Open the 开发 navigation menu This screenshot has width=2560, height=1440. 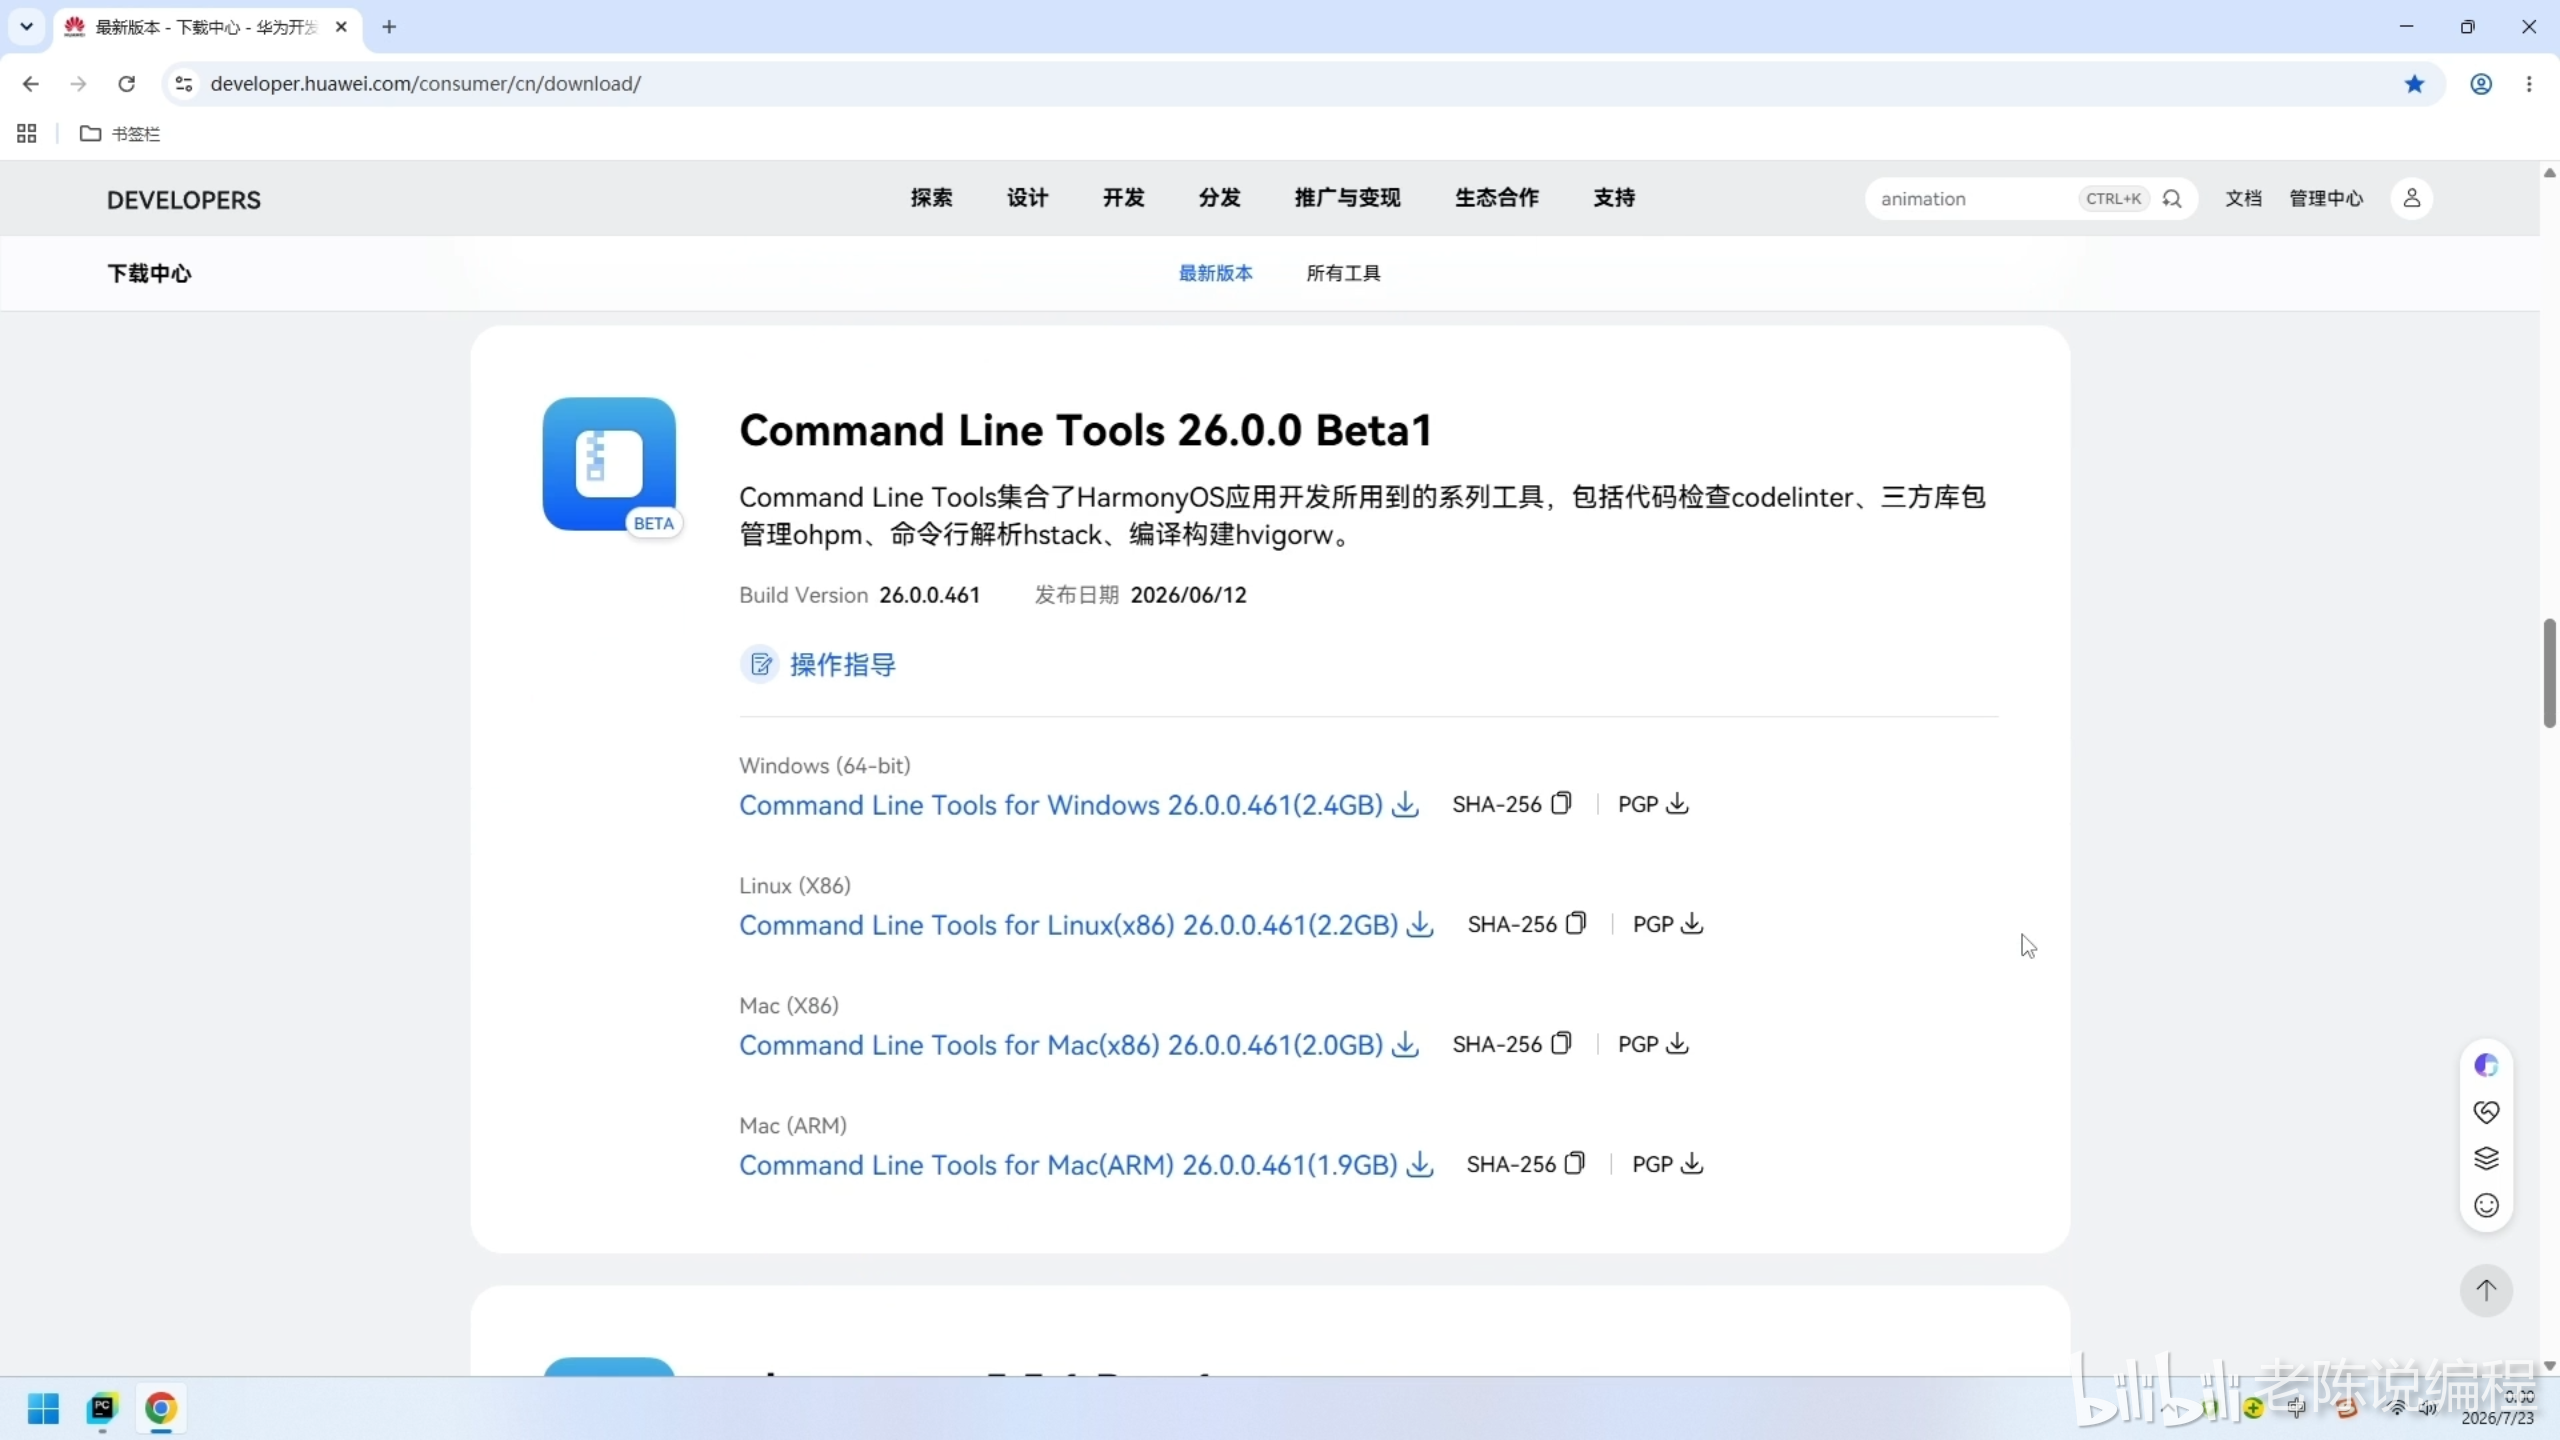(1123, 198)
